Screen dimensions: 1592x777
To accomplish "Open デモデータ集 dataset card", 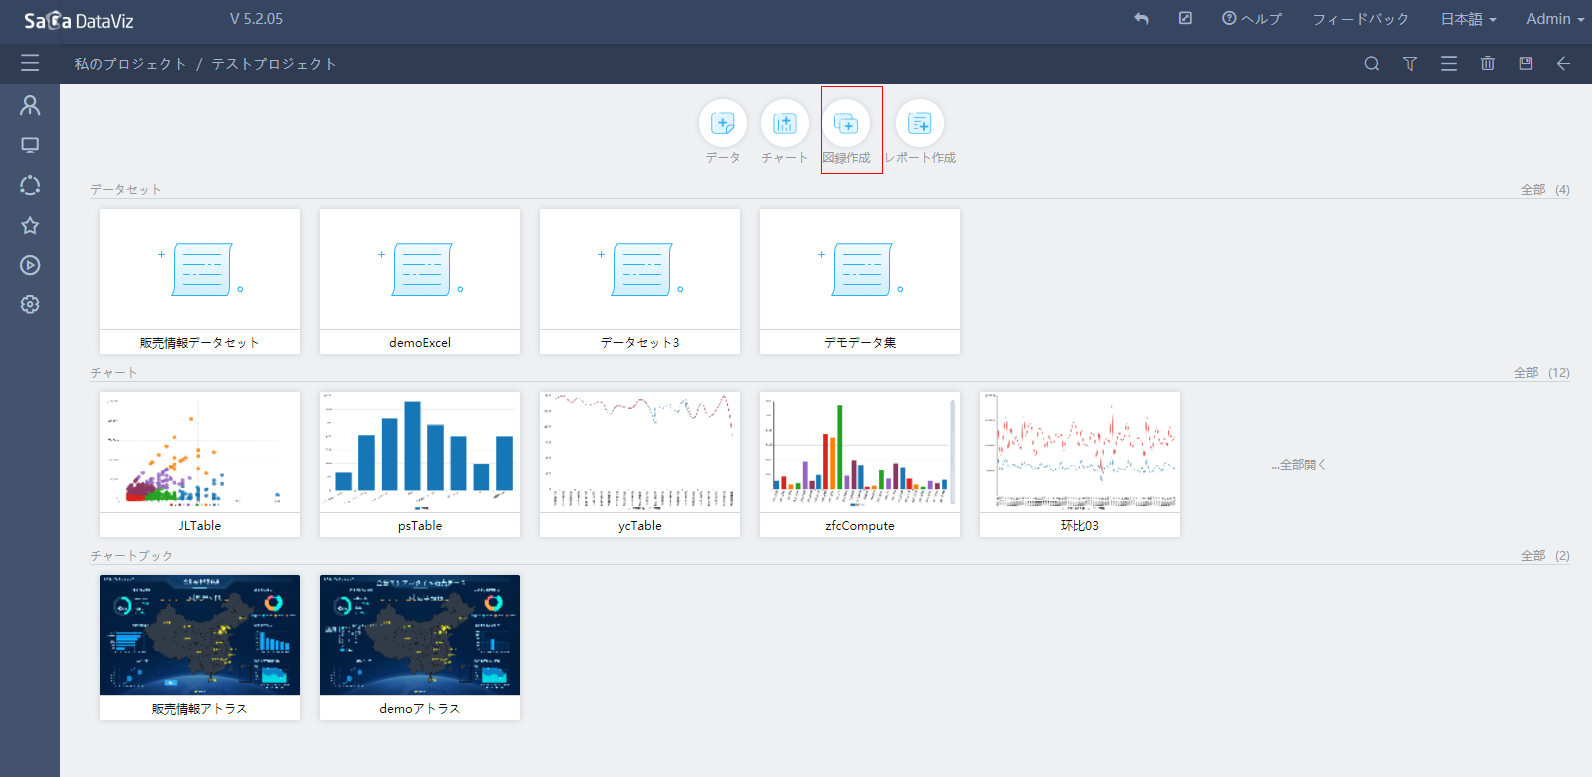I will [860, 281].
